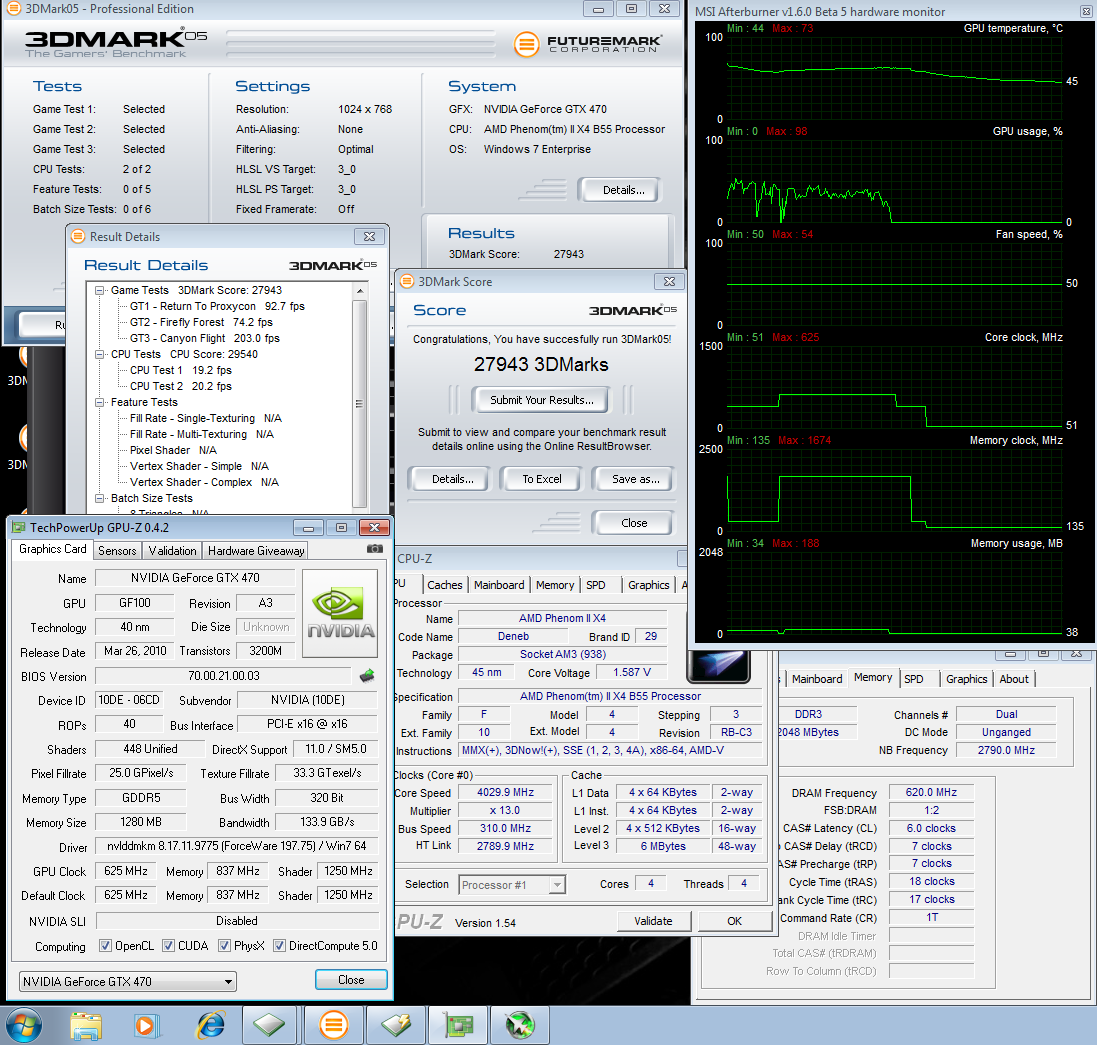Click the GPU-Z screenshot camera icon
1097x1045 pixels.
(375, 549)
